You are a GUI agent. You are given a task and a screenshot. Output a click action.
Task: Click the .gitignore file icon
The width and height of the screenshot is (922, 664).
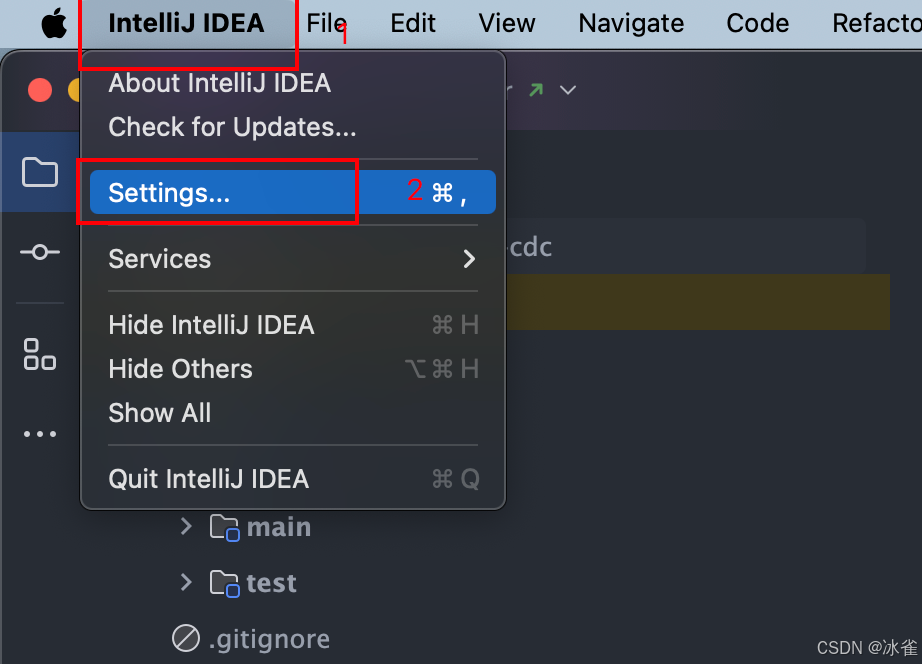[186, 637]
